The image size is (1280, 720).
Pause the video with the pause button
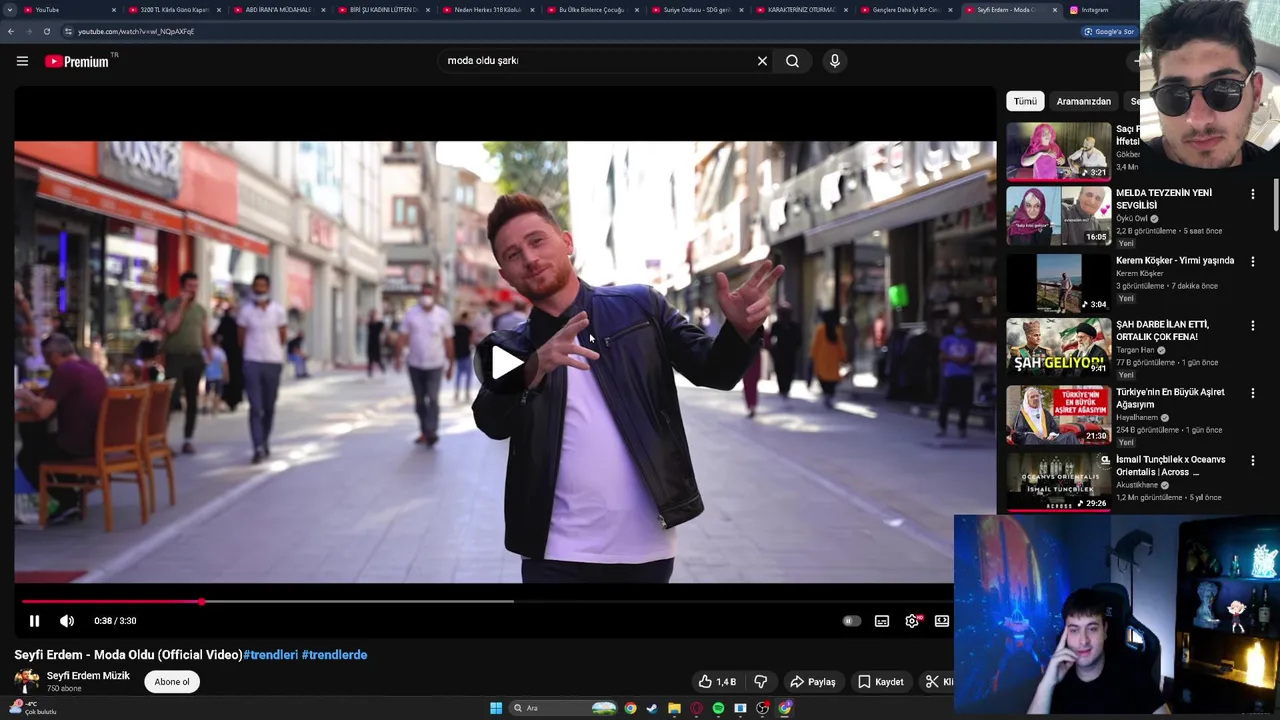[x=34, y=621]
